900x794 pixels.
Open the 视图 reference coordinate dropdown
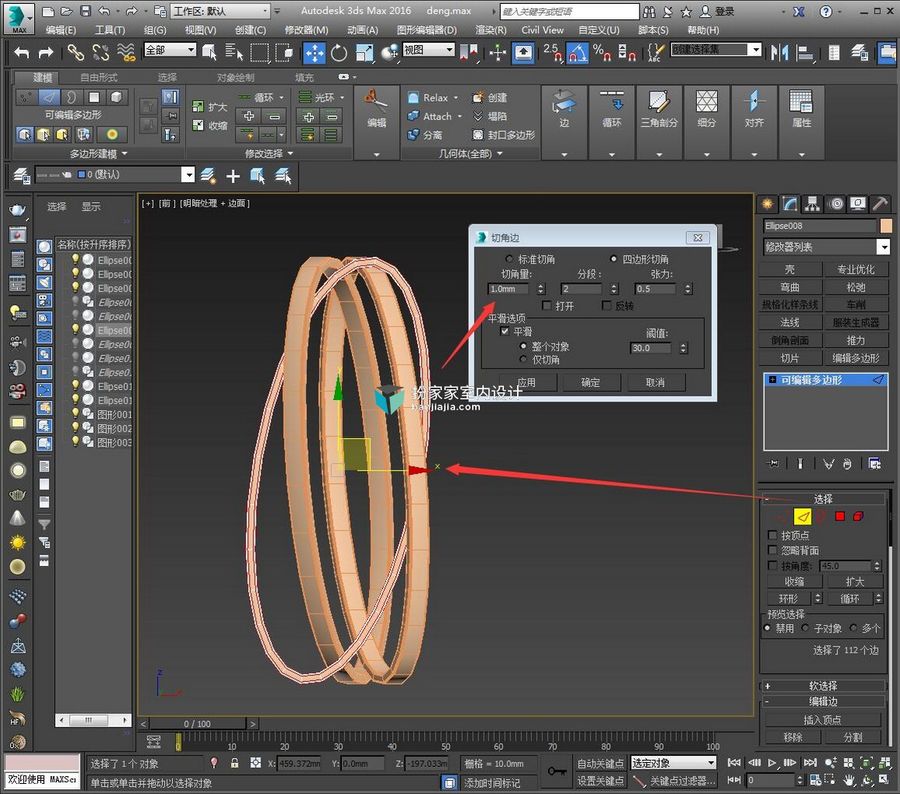(x=428, y=51)
